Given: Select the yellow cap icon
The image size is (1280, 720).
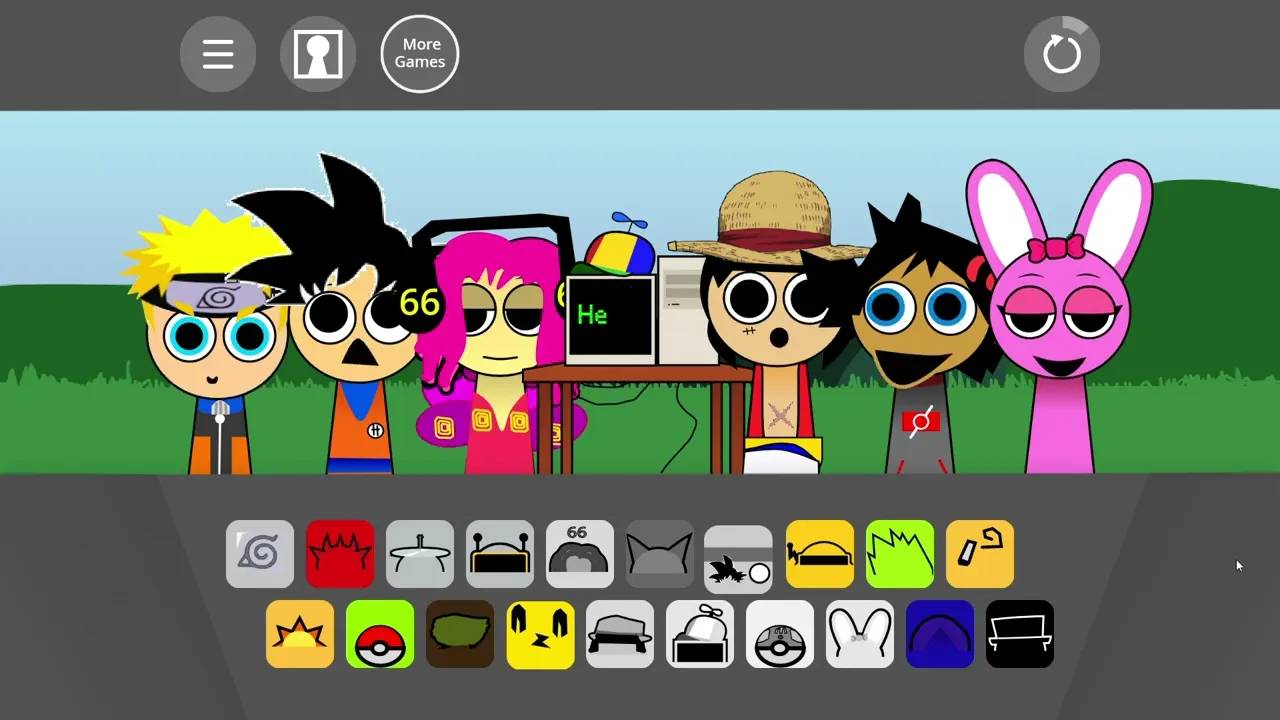Looking at the screenshot, I should click(x=820, y=554).
